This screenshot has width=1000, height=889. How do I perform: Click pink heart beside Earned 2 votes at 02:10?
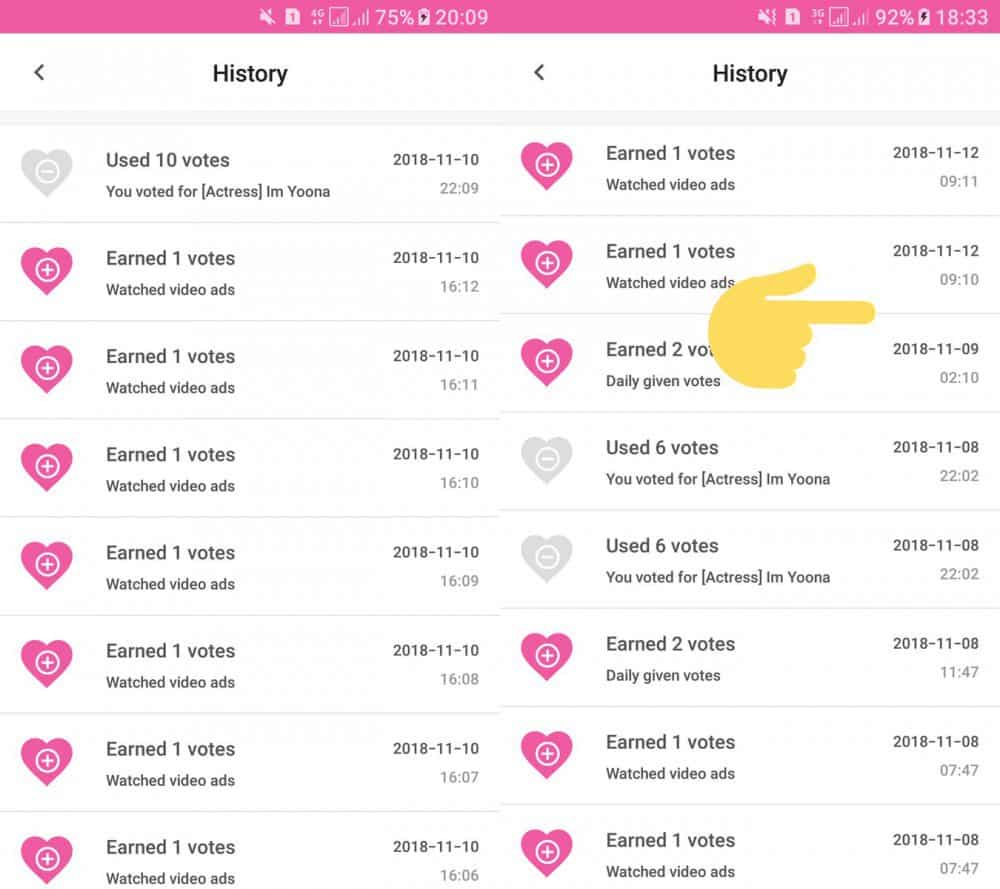pyautogui.click(x=547, y=362)
